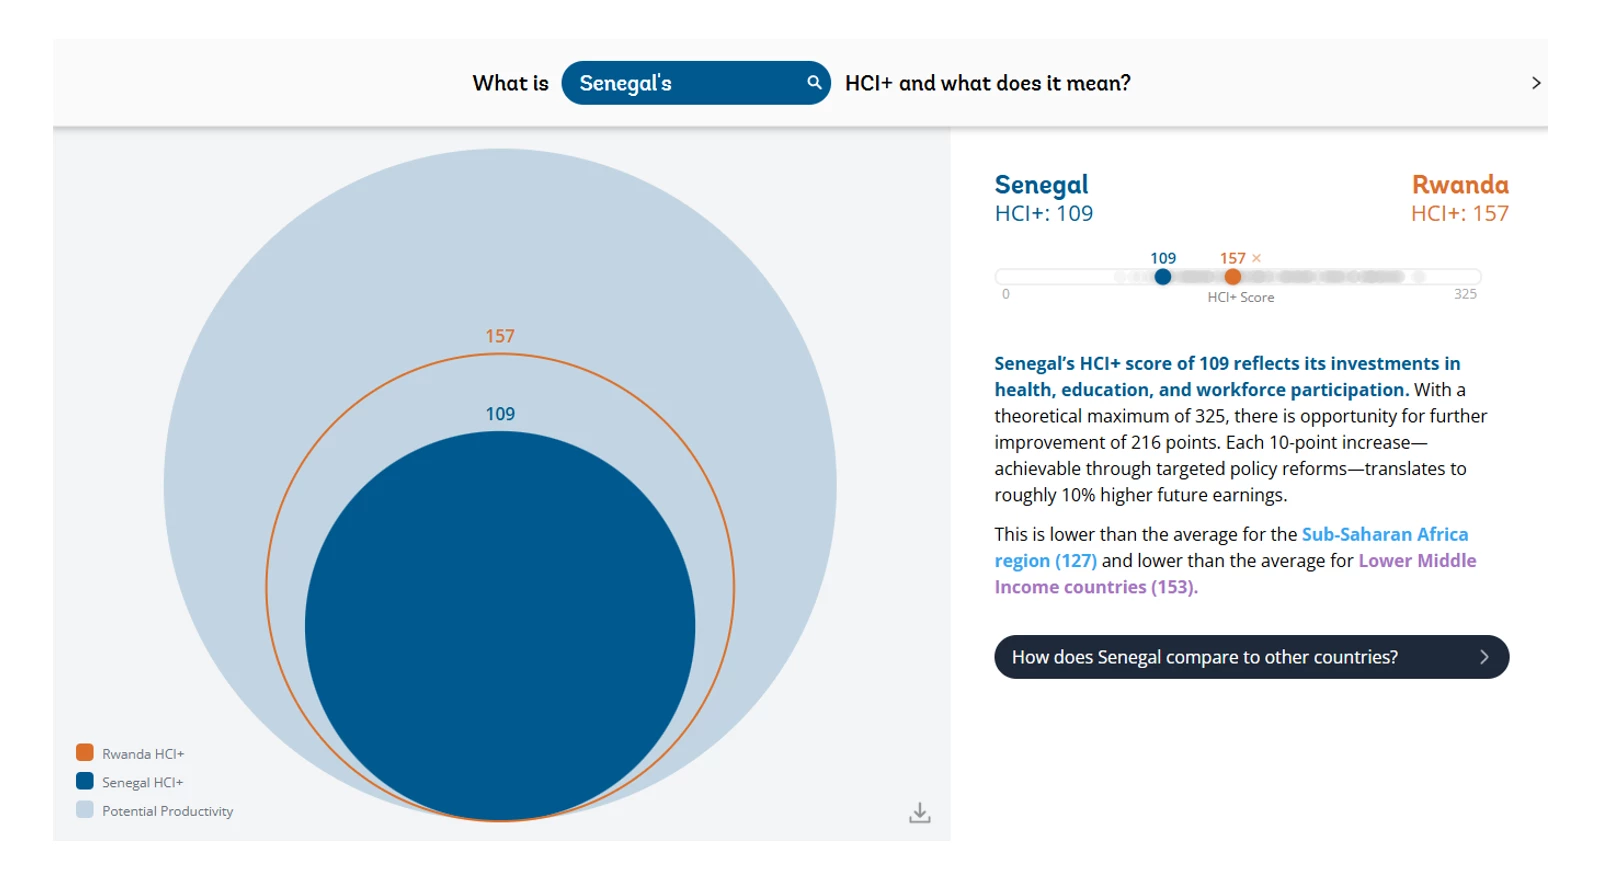Download the bubble chart image
Image resolution: width=1600 pixels, height=890 pixels.
point(920,813)
